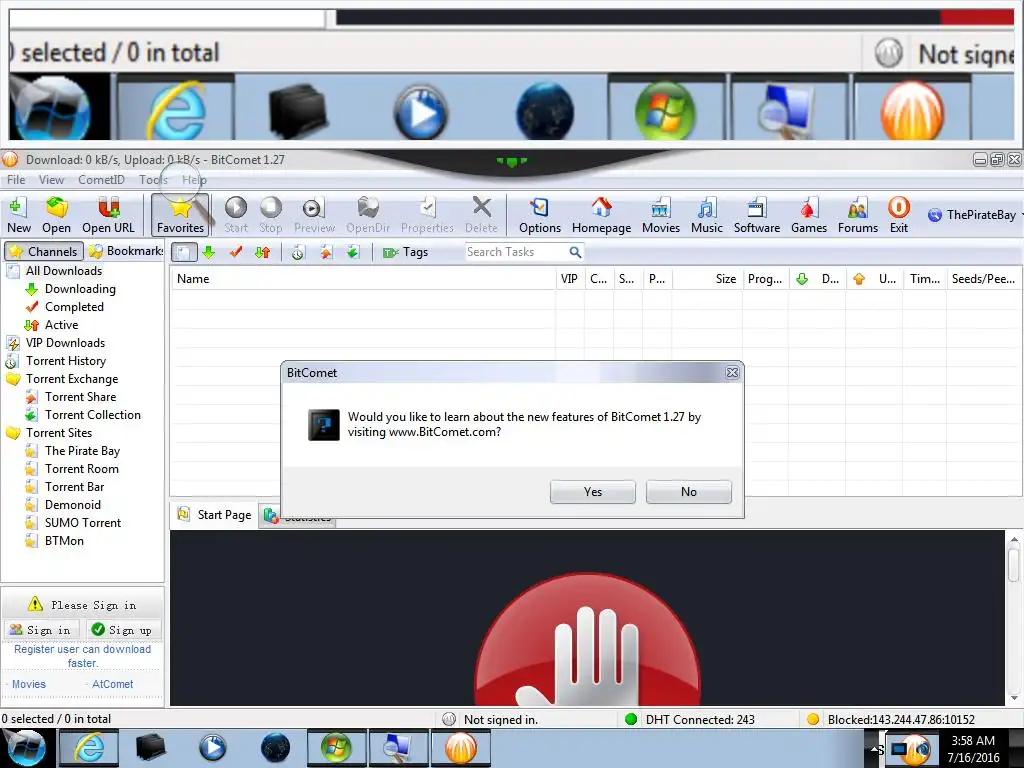Open the Help menu
The width and height of the screenshot is (1024, 768).
(194, 180)
